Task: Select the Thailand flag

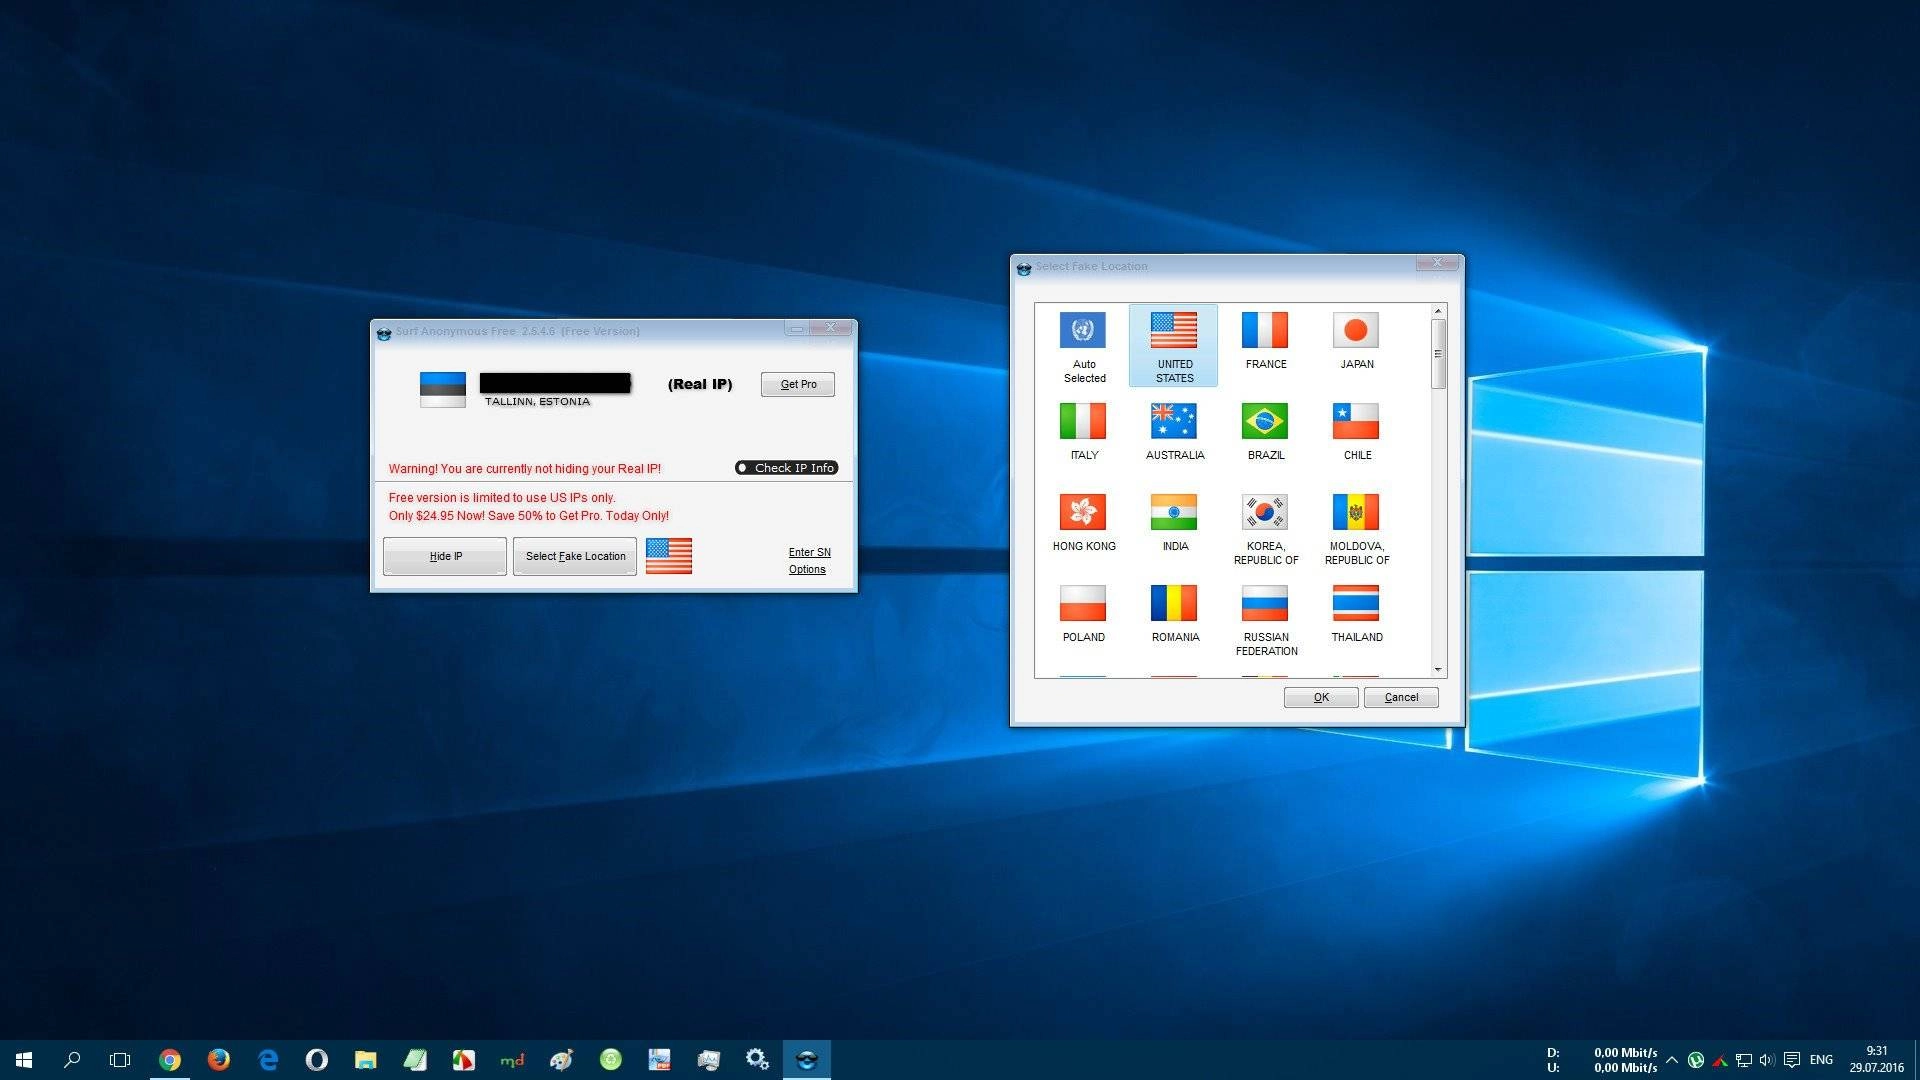Action: 1356,603
